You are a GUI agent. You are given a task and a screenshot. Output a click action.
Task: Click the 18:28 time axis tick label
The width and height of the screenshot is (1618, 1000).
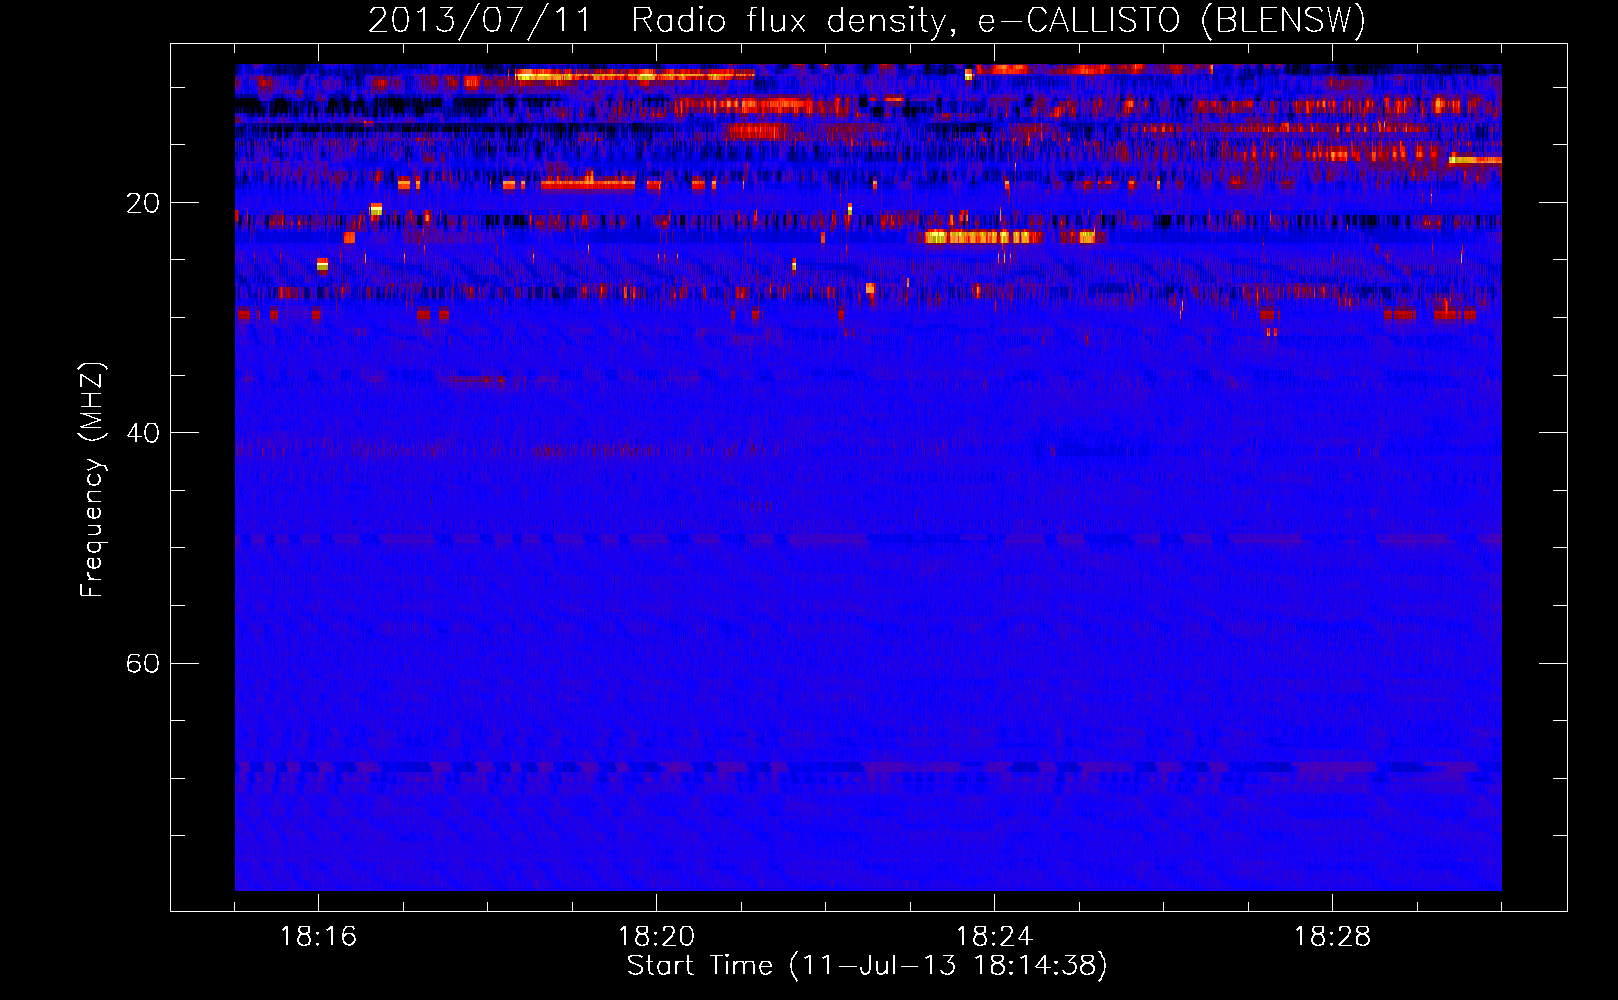tap(1332, 937)
